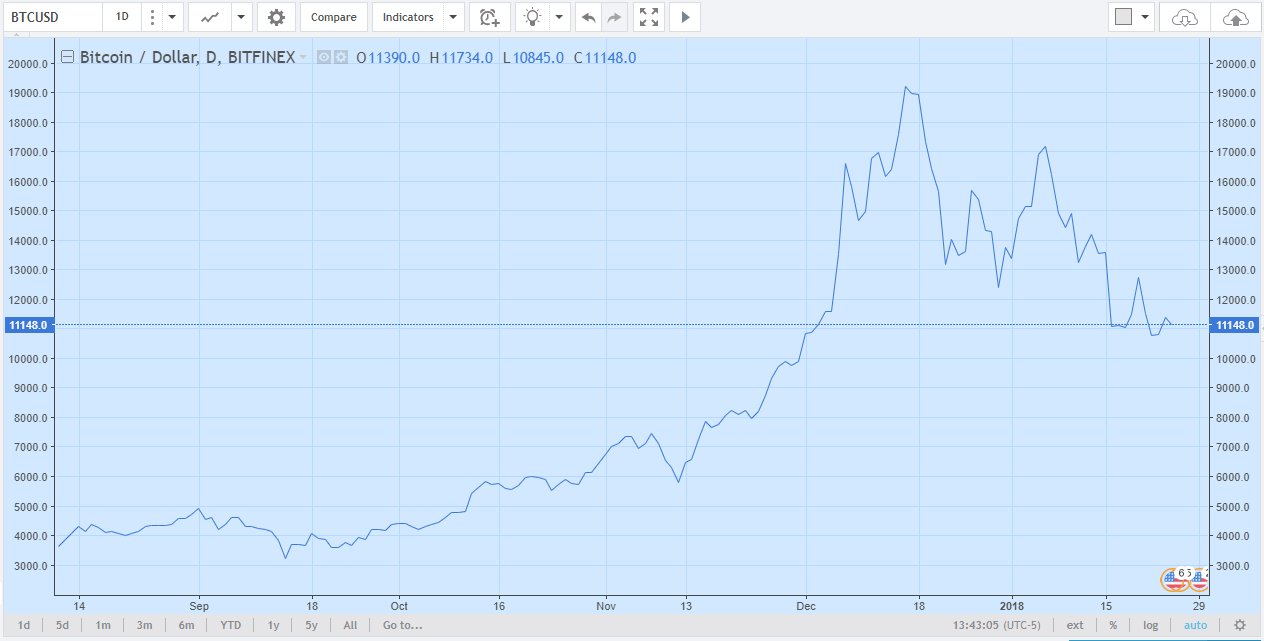Open chart properties gear in top toolbar

pos(276,17)
